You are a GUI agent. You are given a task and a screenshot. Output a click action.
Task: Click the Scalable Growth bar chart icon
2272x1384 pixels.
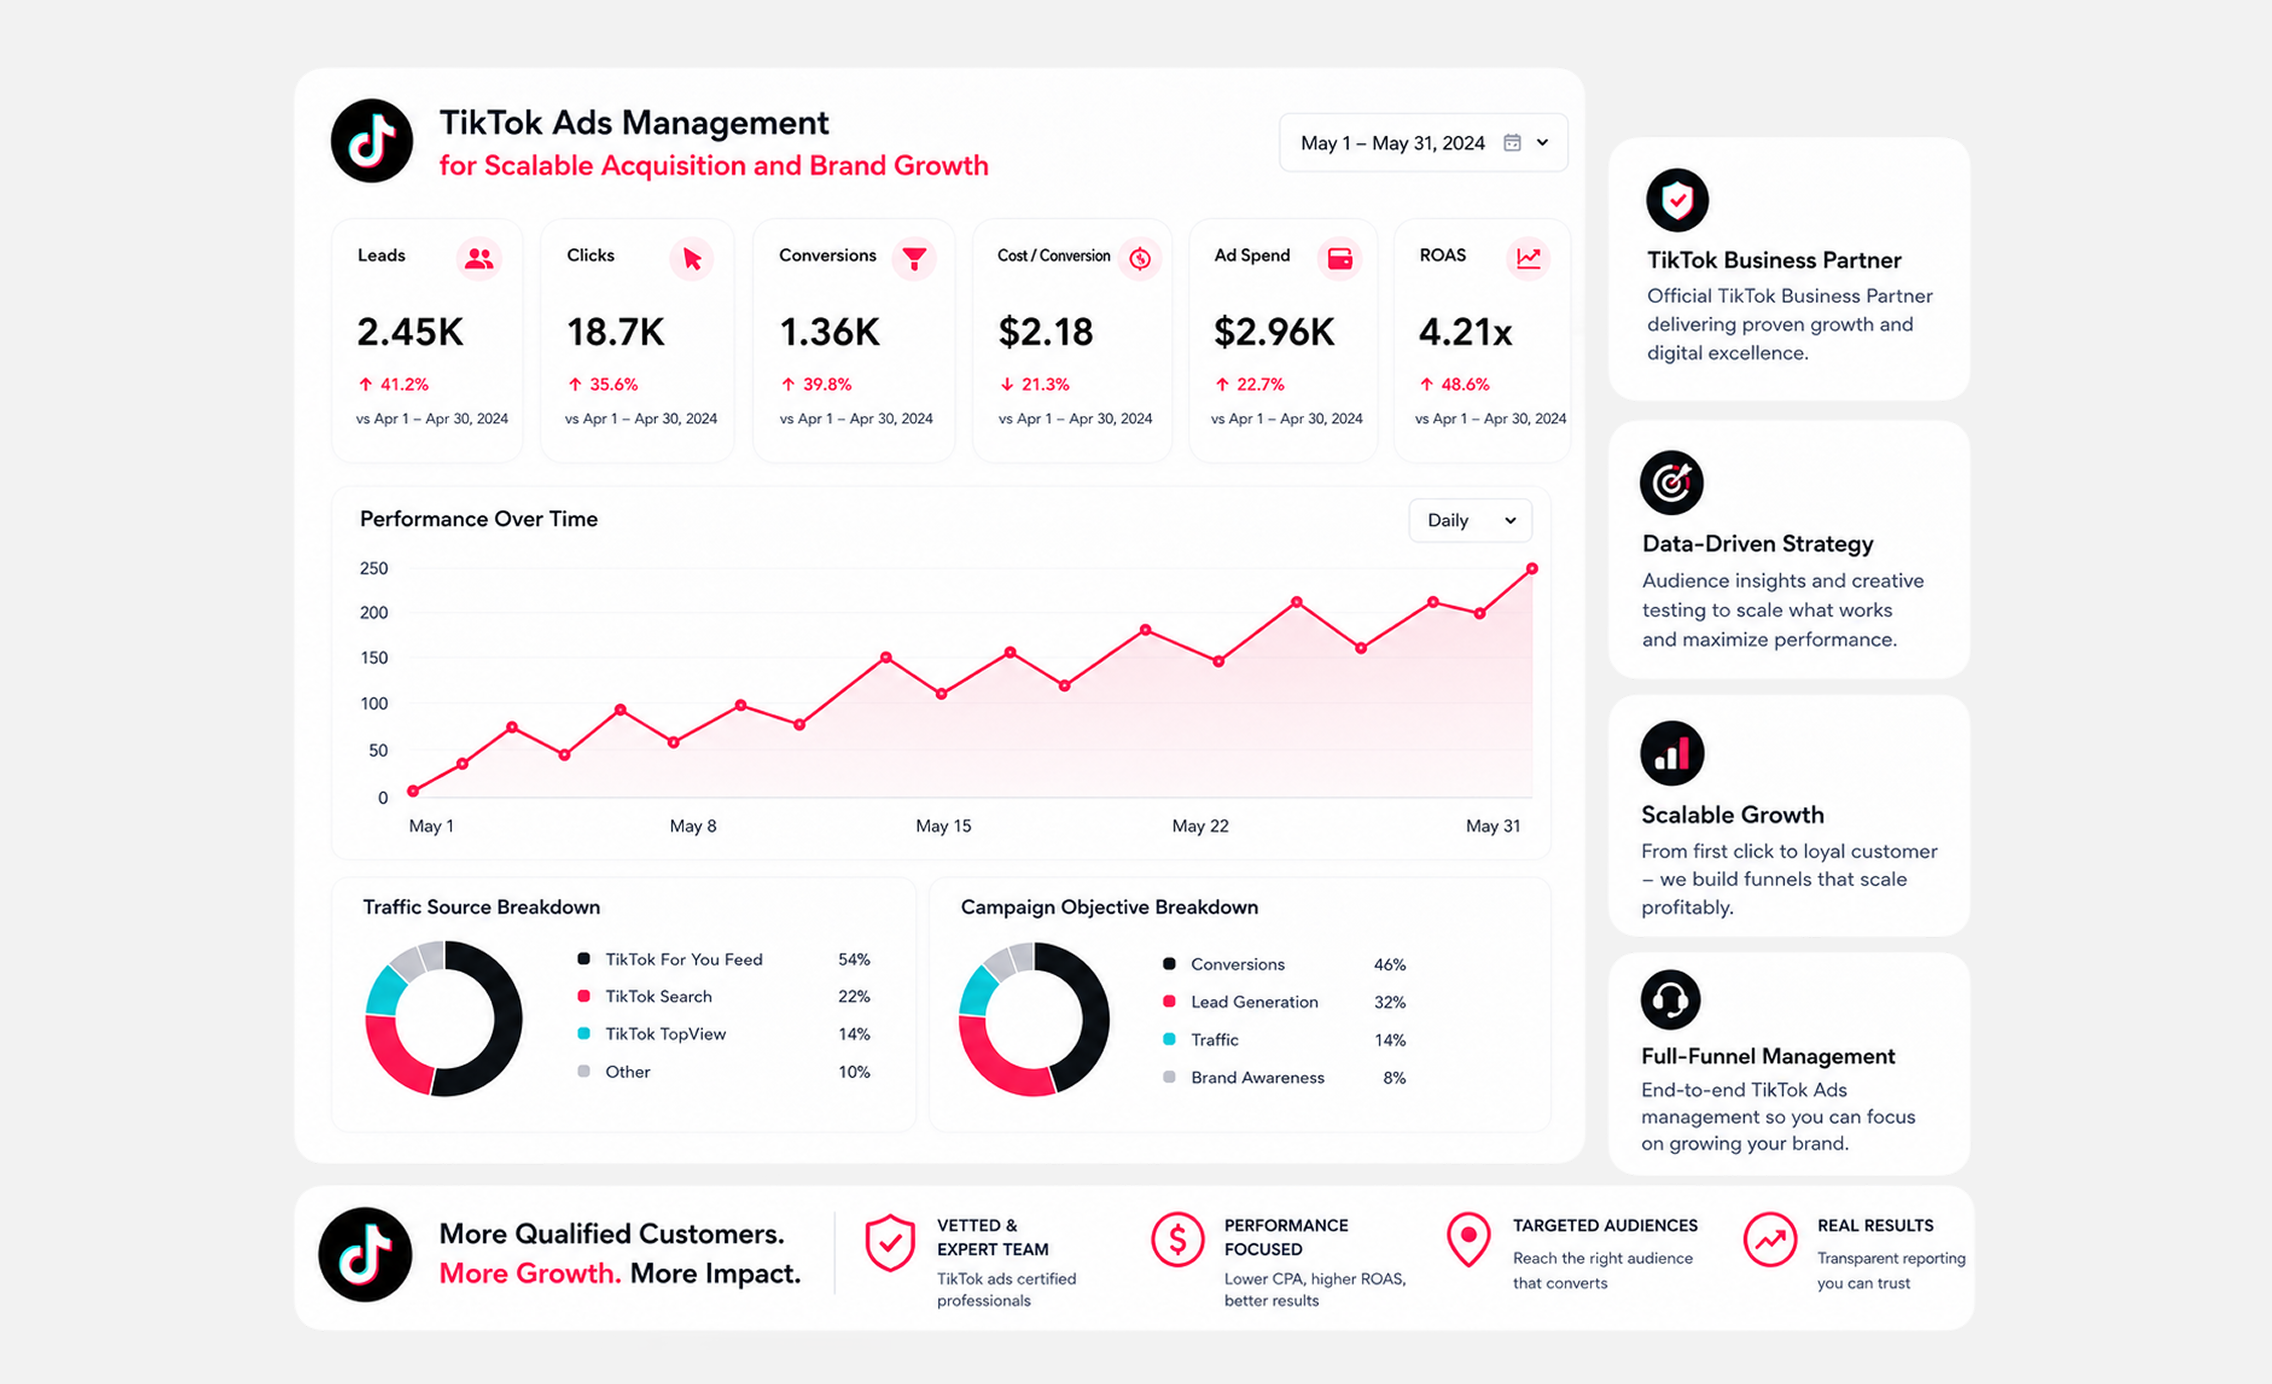(x=1671, y=753)
